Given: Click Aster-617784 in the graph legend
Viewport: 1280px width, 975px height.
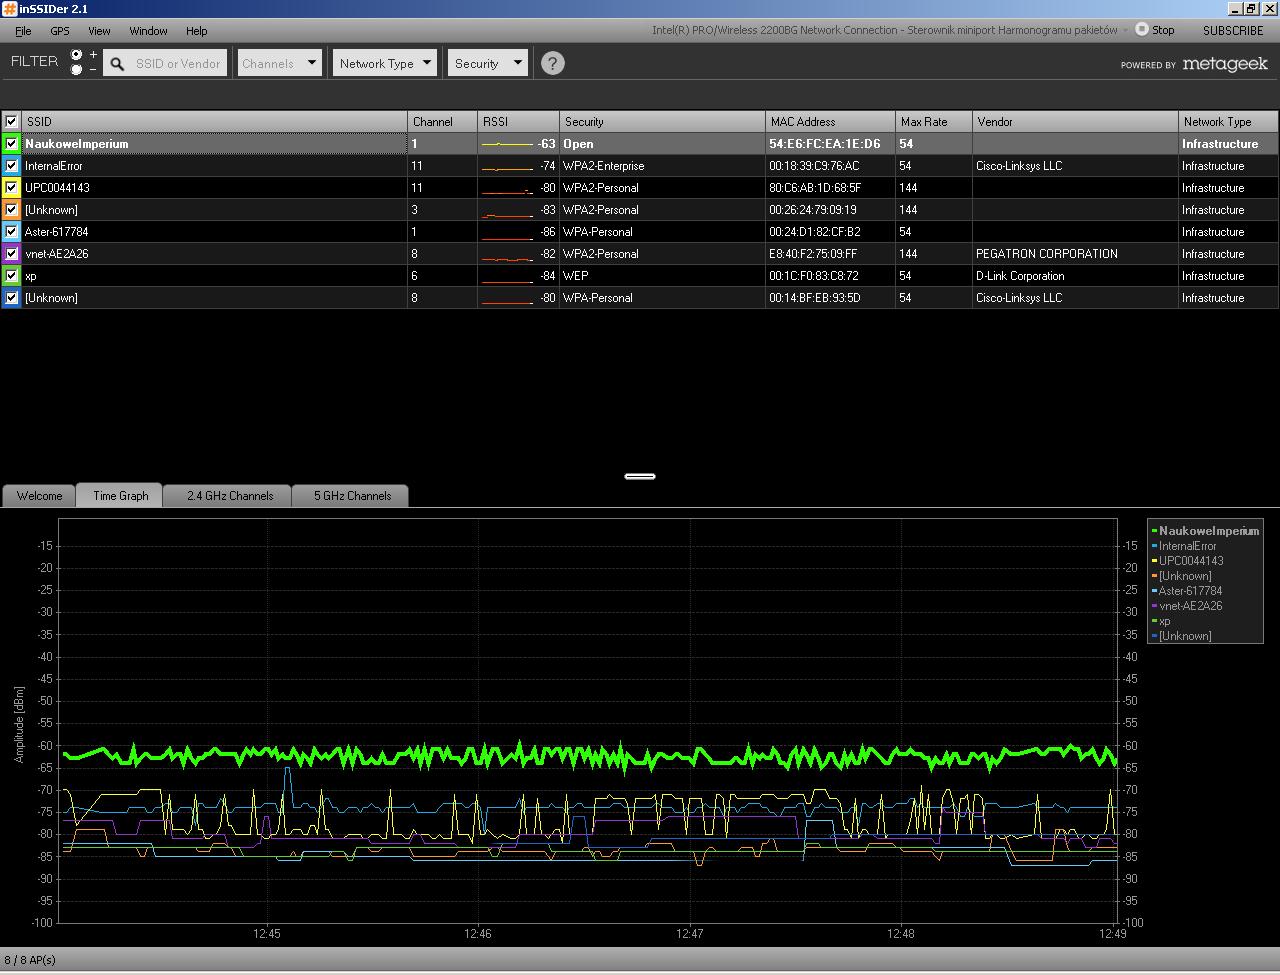Looking at the screenshot, I should coord(1190,591).
